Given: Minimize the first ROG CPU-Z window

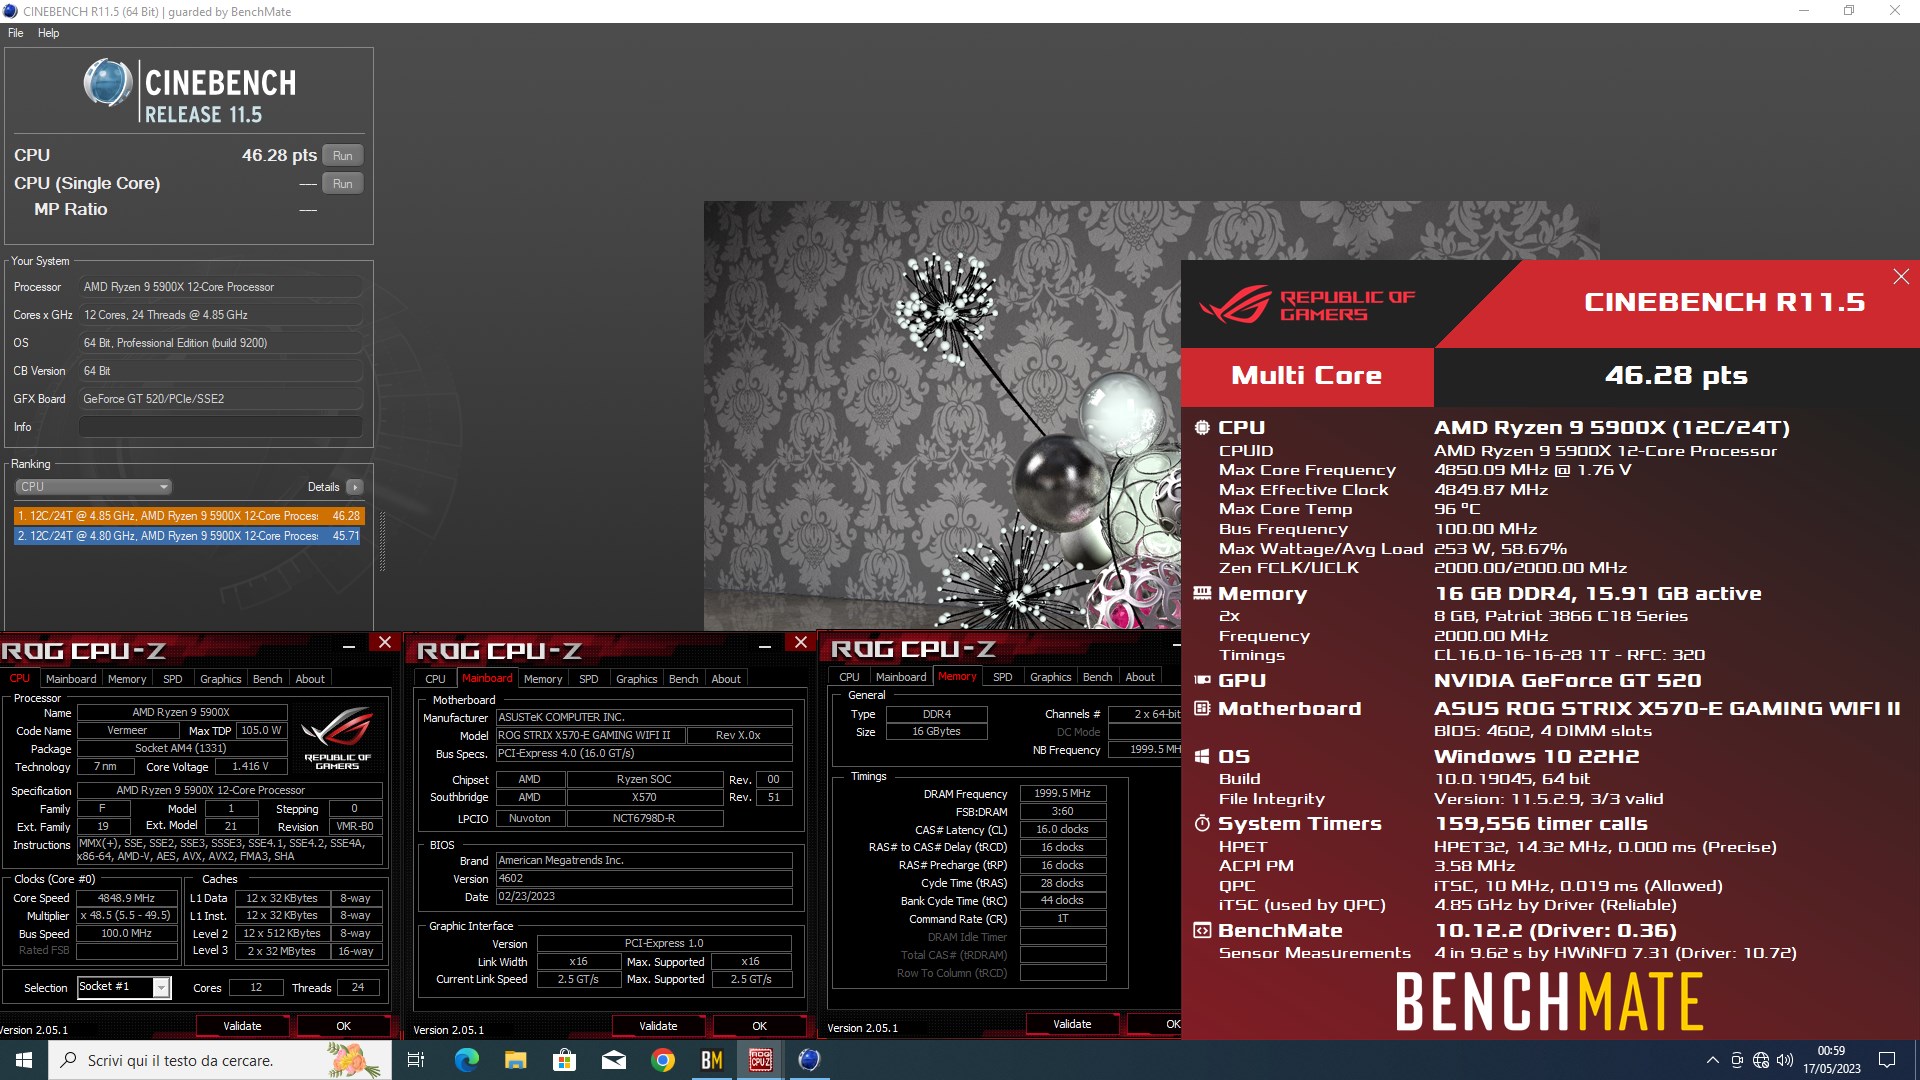Looking at the screenshot, I should [x=349, y=646].
